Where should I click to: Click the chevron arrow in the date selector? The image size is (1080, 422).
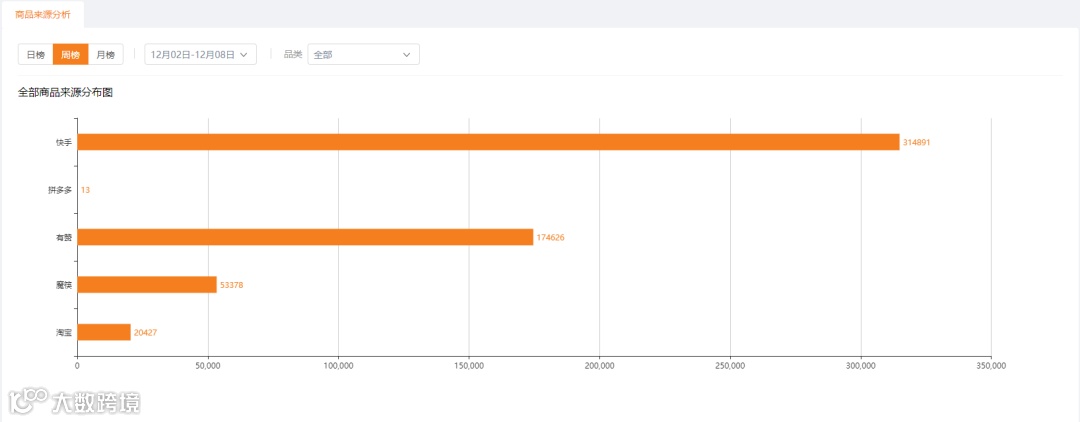[x=244, y=55]
